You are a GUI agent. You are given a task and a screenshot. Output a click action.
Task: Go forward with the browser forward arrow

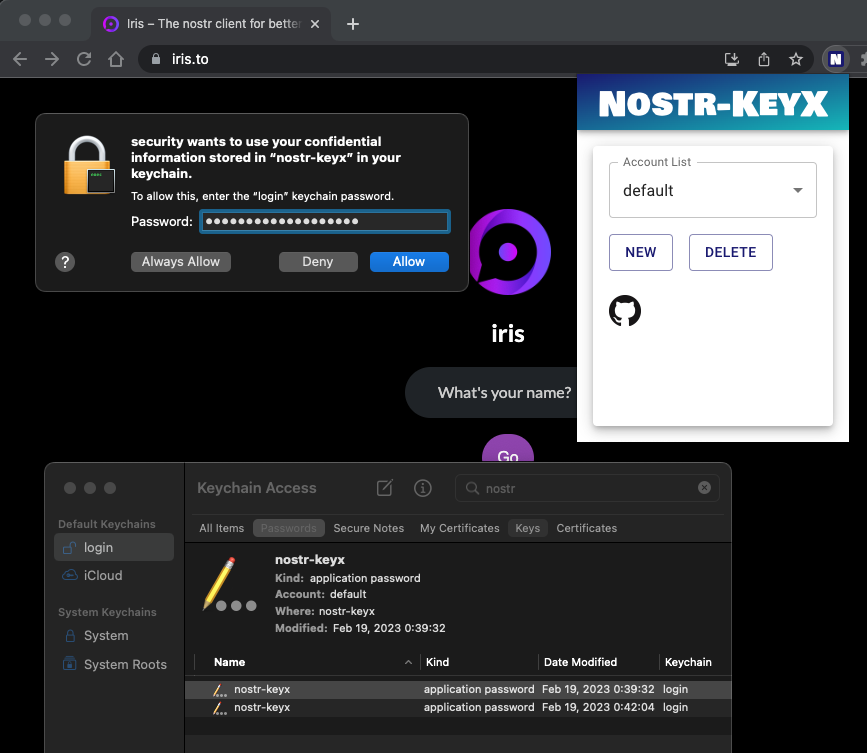(x=52, y=59)
